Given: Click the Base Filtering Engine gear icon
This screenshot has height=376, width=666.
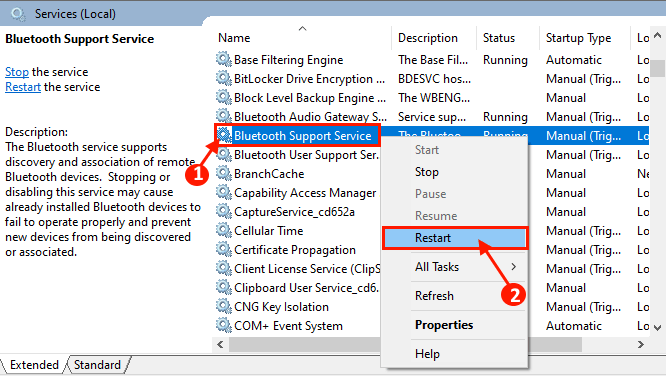Looking at the screenshot, I should click(223, 59).
